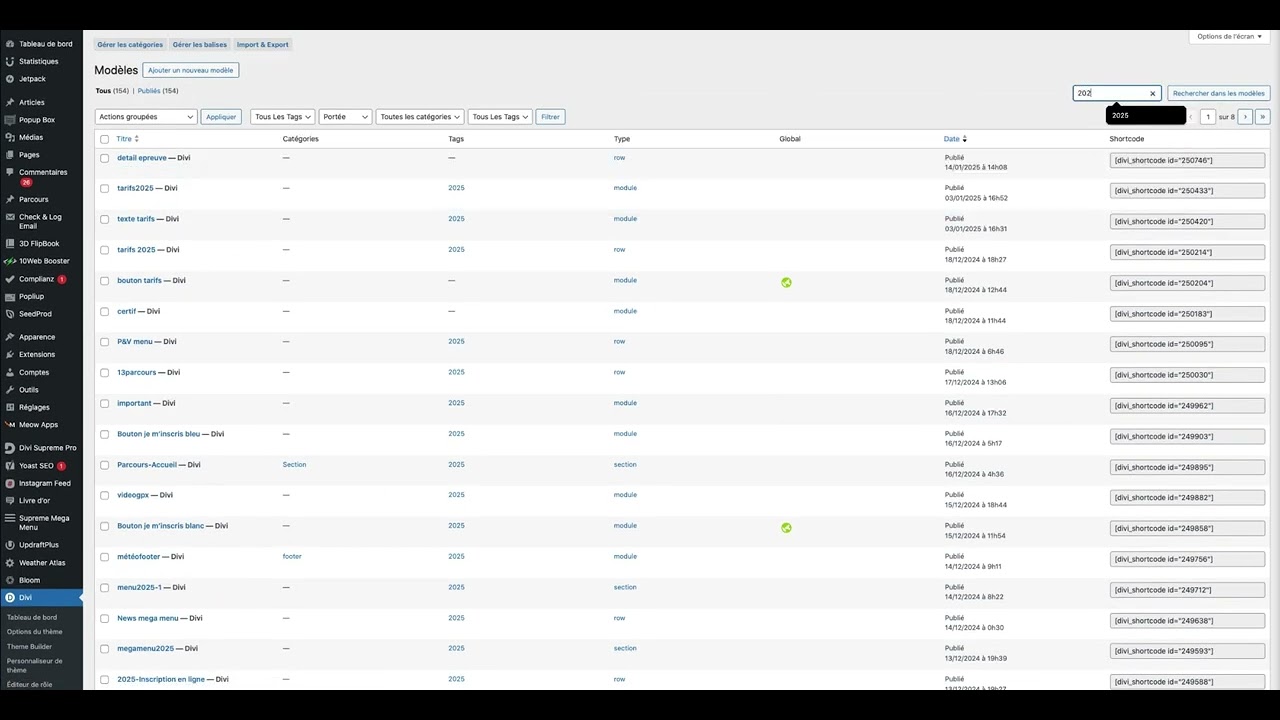The image size is (1280, 720).
Task: Open the Toutes les catégories dropdown
Action: [420, 117]
